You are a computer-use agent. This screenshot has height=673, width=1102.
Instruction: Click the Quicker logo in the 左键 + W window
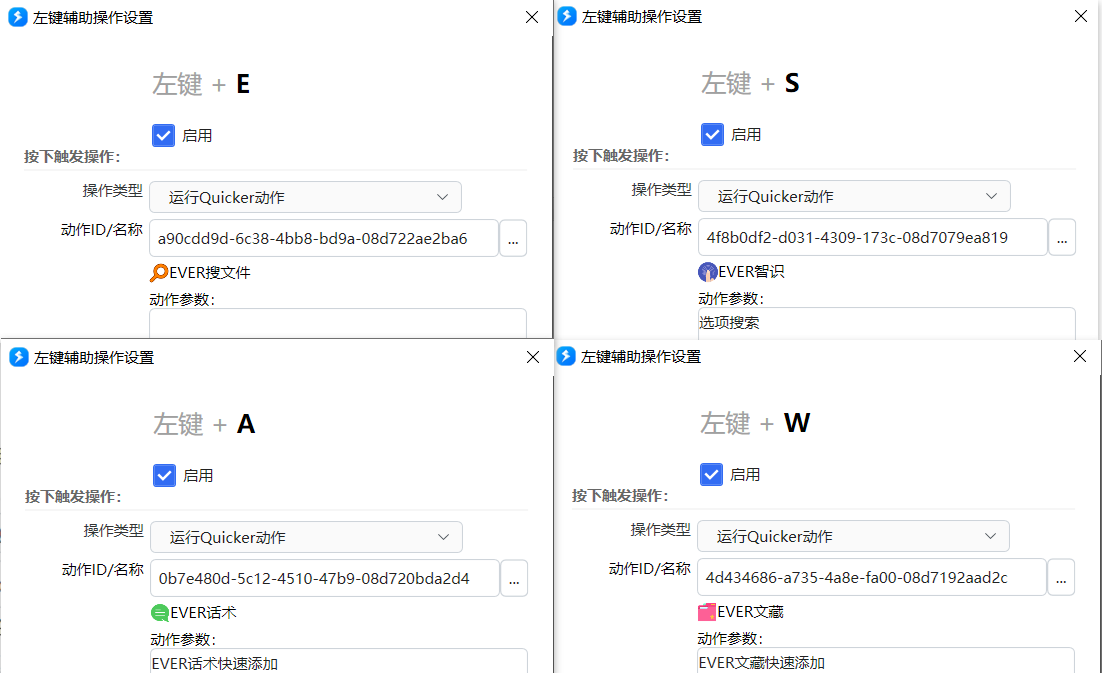click(566, 356)
